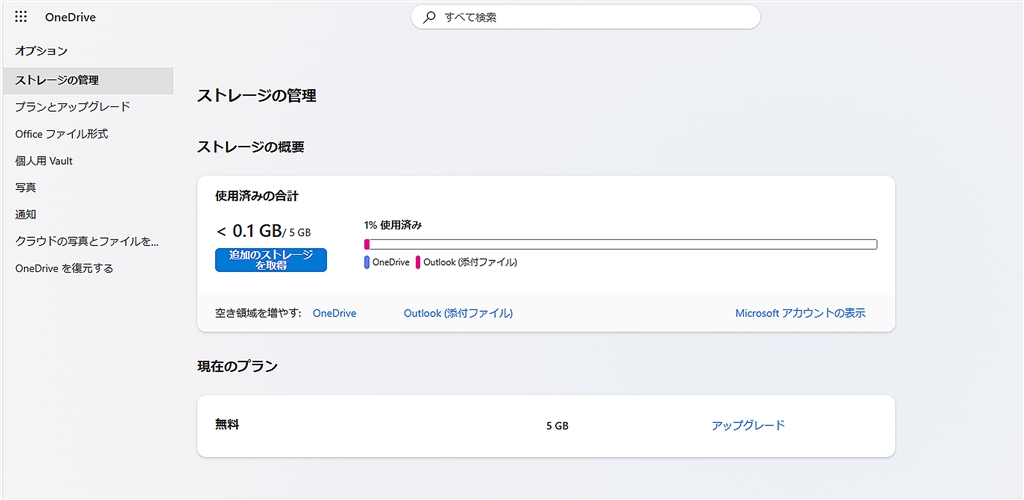Image resolution: width=1024 pixels, height=500 pixels.
Task: Open 個人用 Vault options
Action: tap(44, 161)
